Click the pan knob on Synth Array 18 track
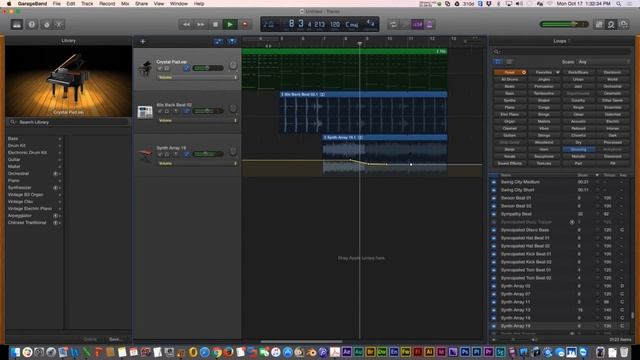The image size is (640, 360). pyautogui.click(x=233, y=151)
